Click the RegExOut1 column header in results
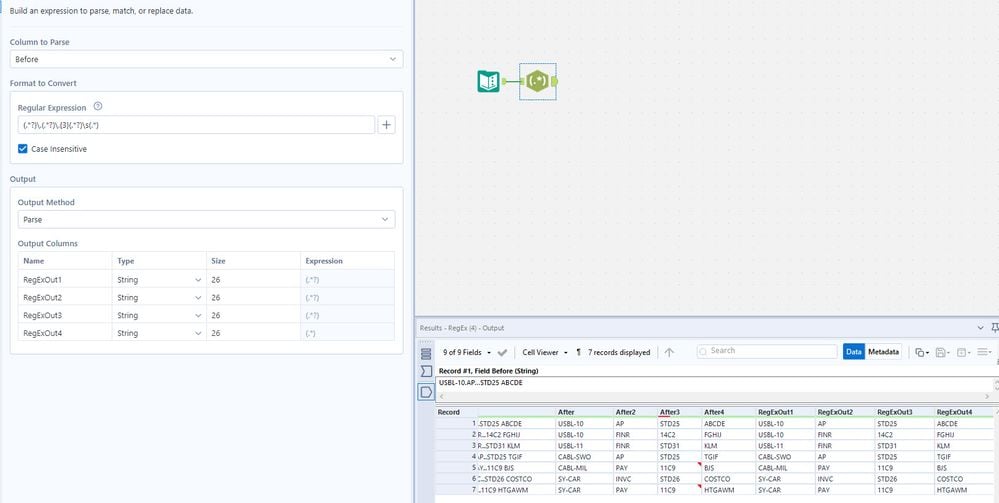The height and width of the screenshot is (503, 999). coord(786,412)
